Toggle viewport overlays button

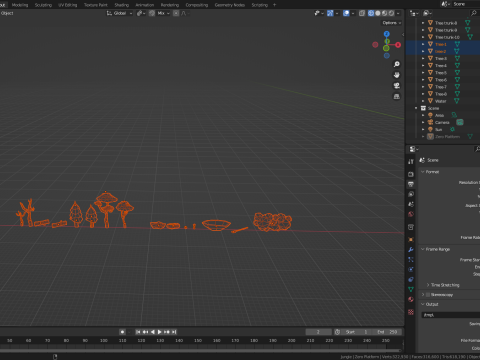346,13
